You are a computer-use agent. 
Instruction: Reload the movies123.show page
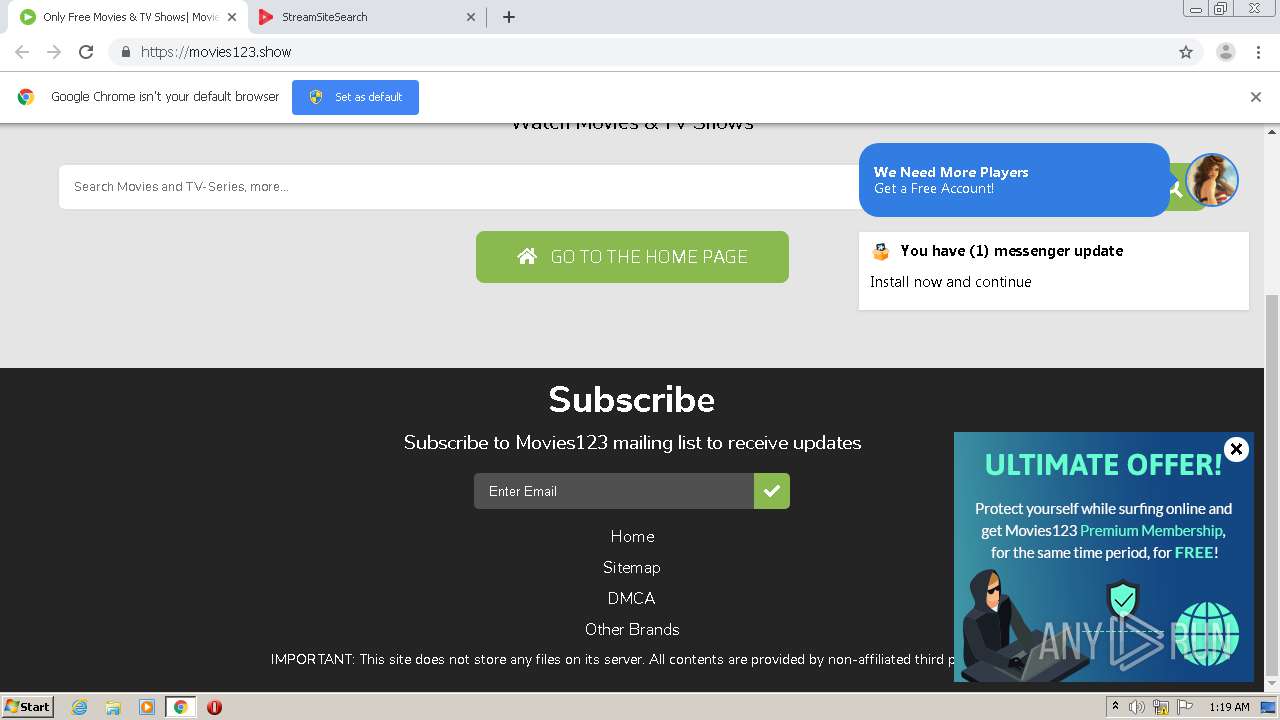pyautogui.click(x=86, y=52)
